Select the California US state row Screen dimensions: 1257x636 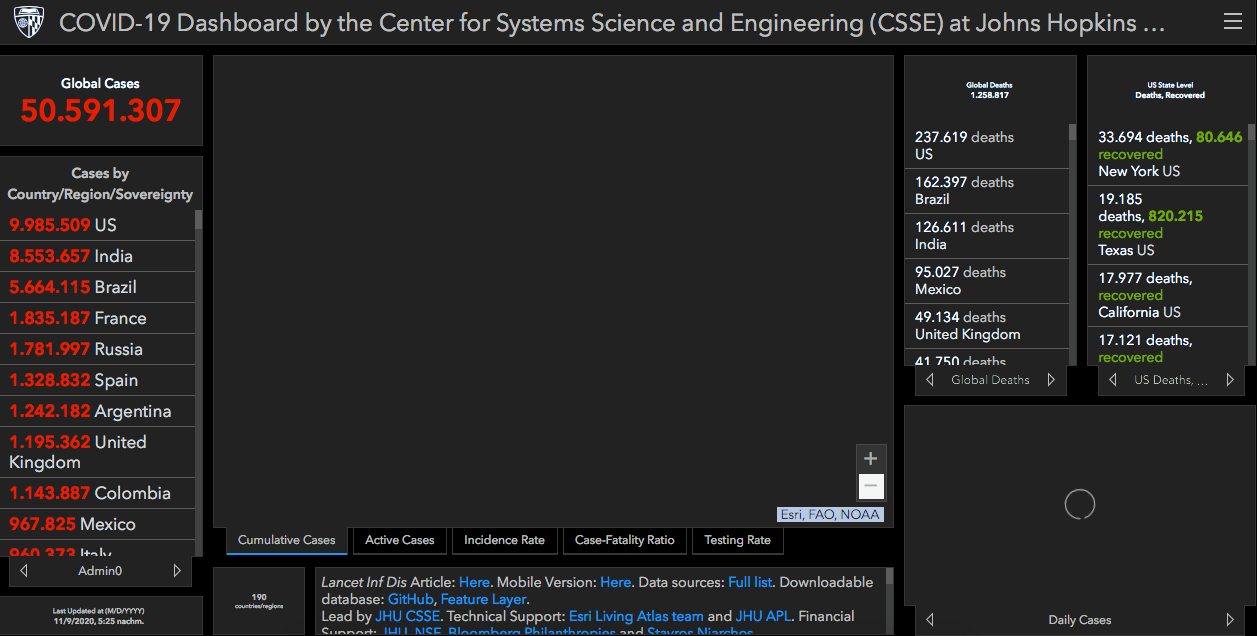[1168, 295]
